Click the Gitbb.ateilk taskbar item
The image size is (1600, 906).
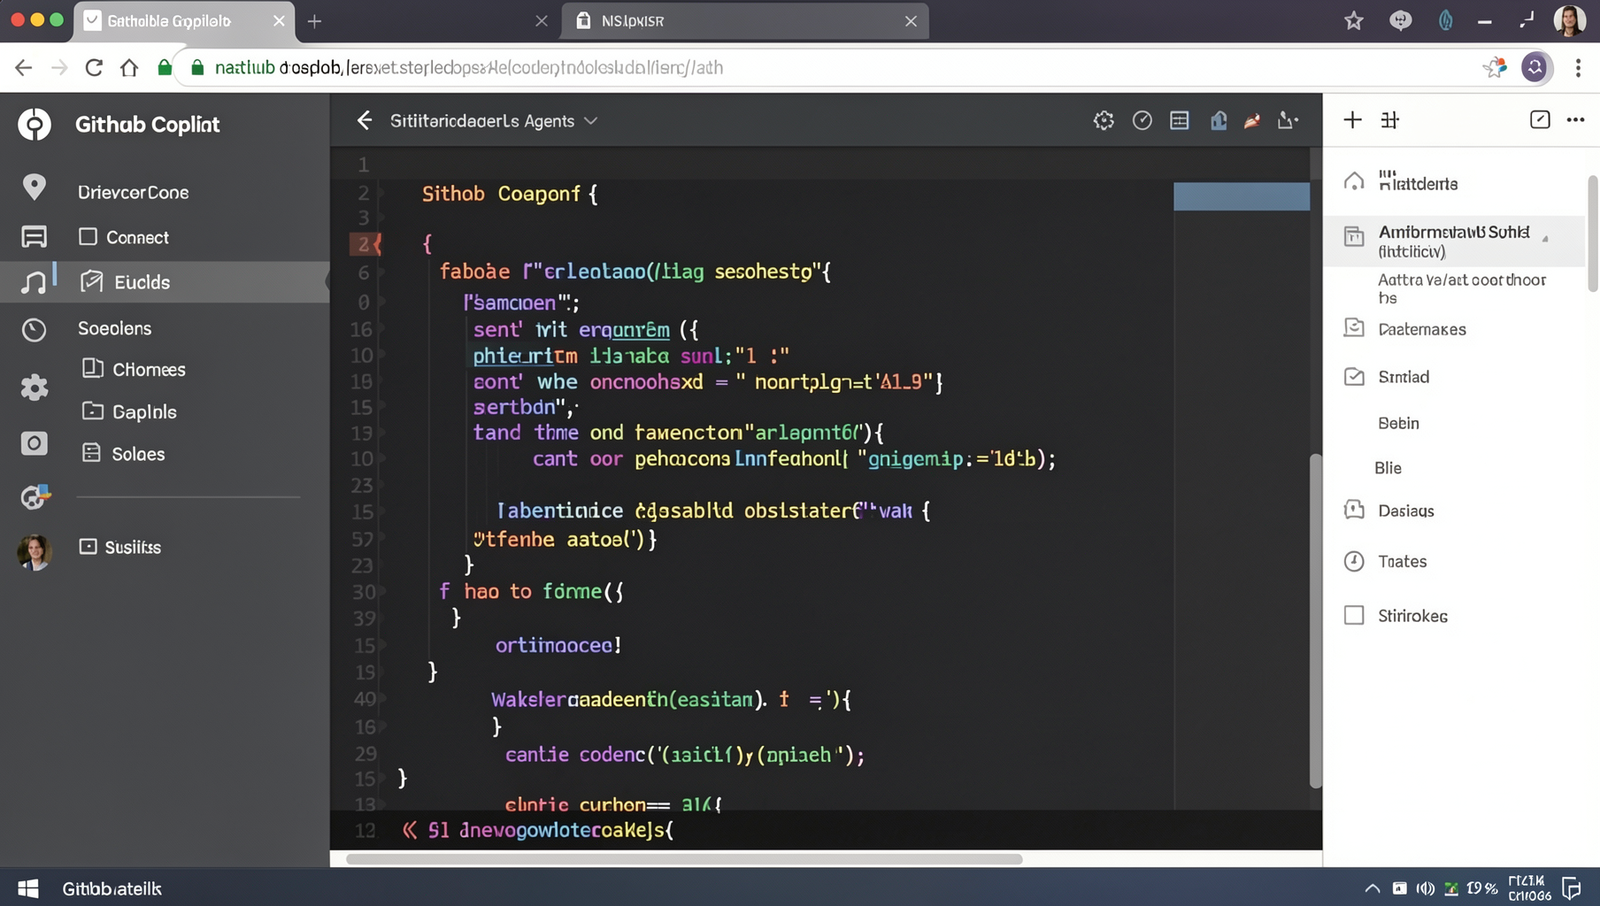coord(112,888)
